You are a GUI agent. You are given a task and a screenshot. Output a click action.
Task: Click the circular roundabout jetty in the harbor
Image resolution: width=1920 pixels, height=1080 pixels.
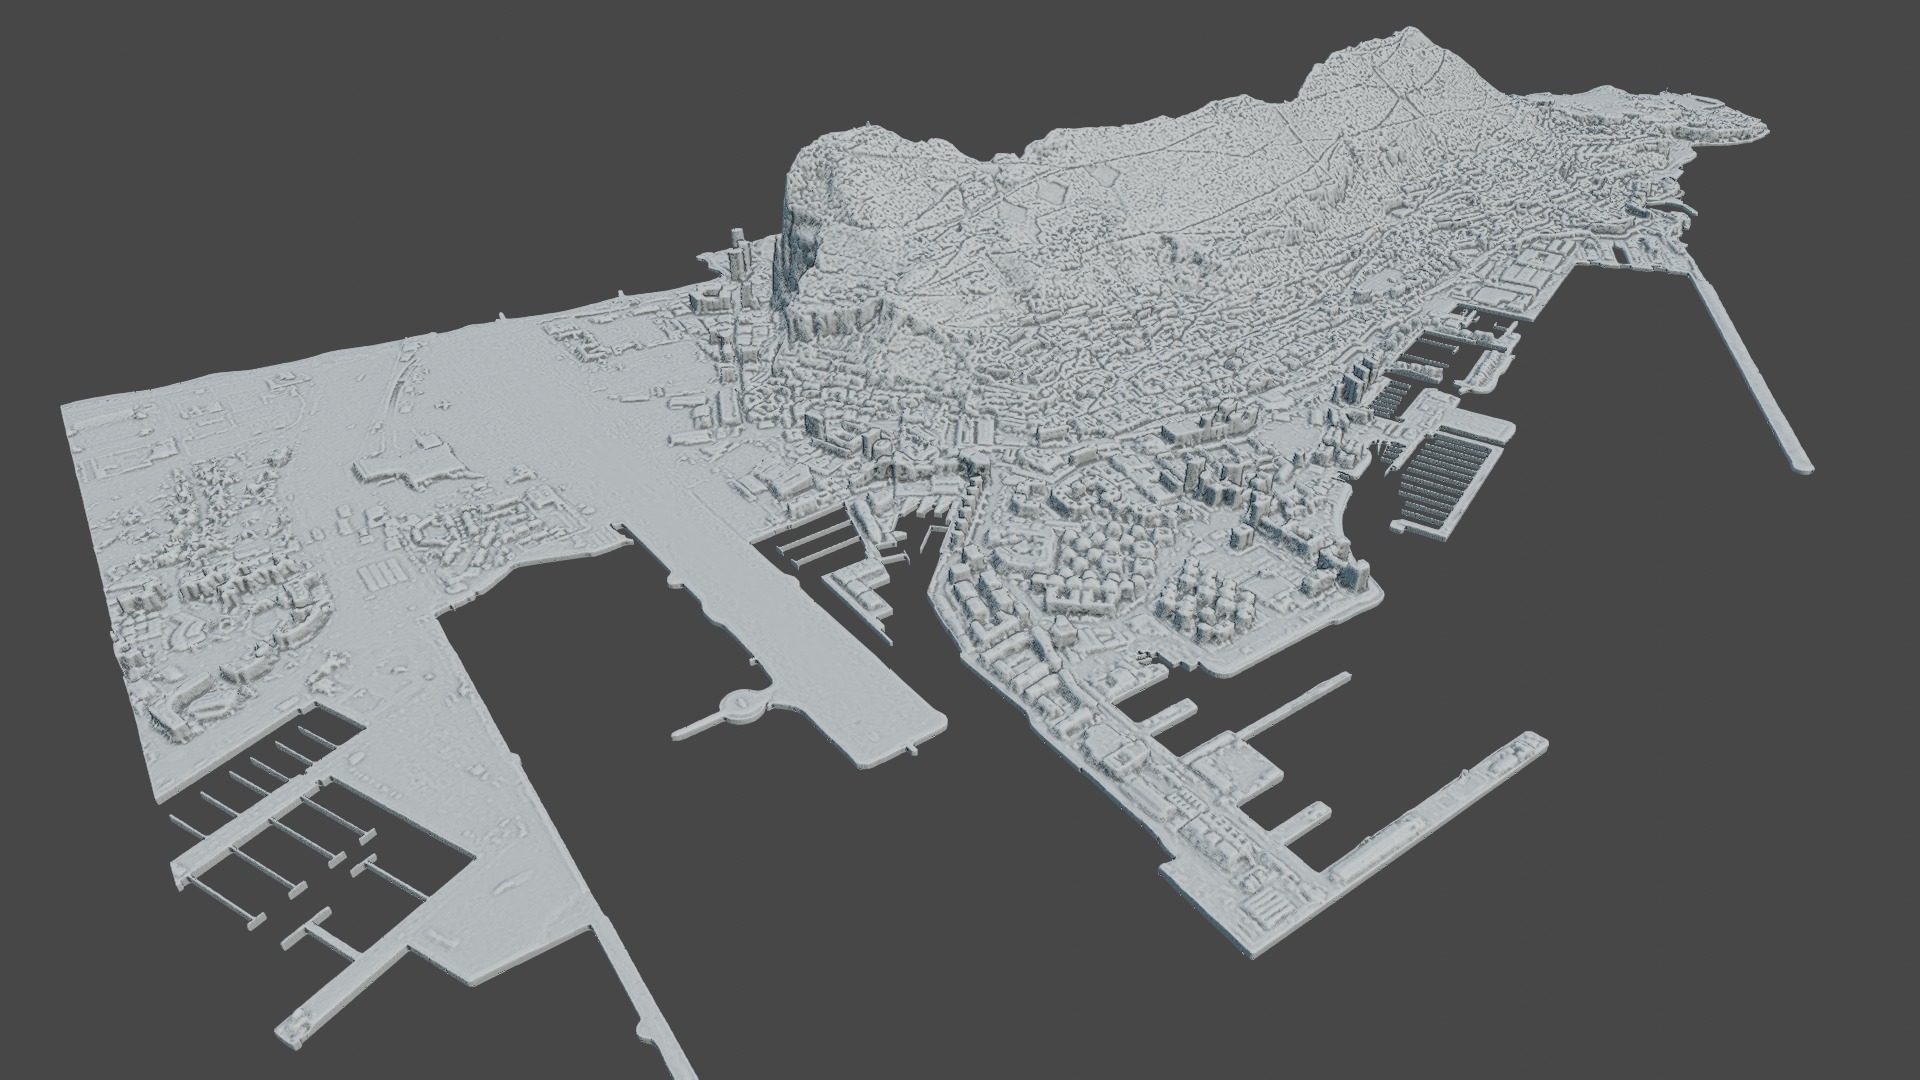pyautogui.click(x=741, y=706)
